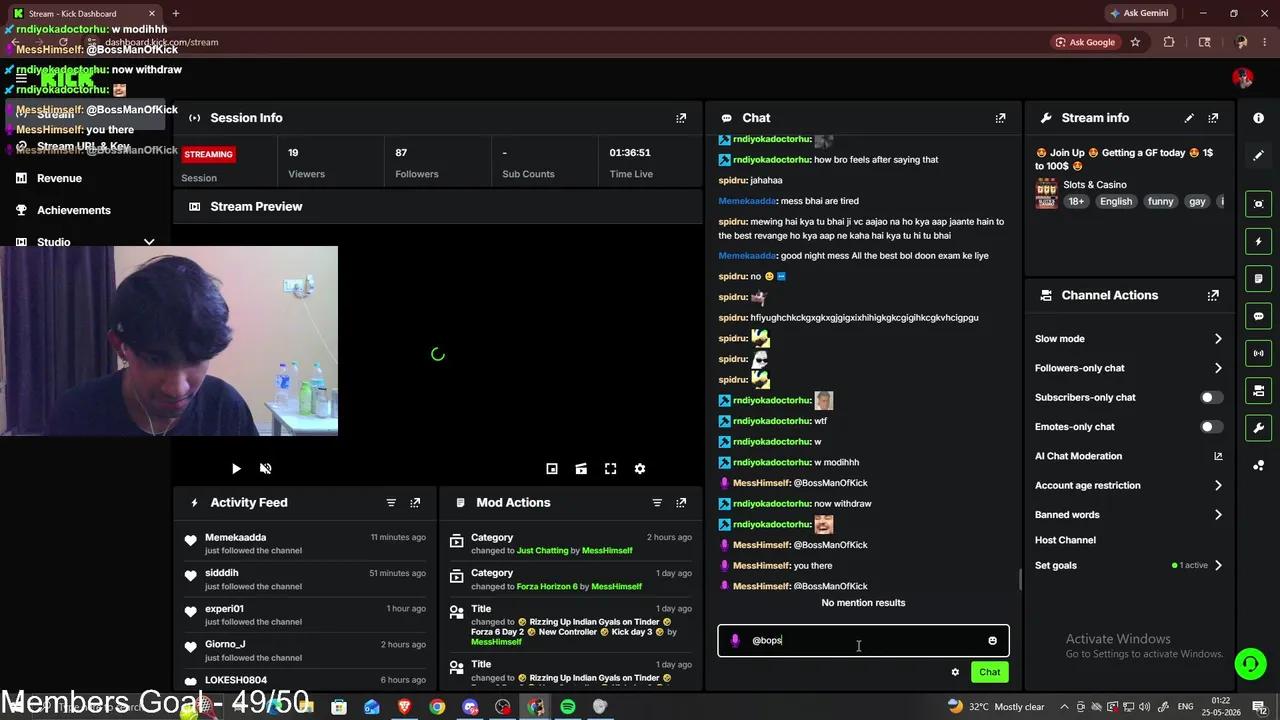Toggle Emotes-only chat switch
The height and width of the screenshot is (720, 1280).
pos(1211,427)
